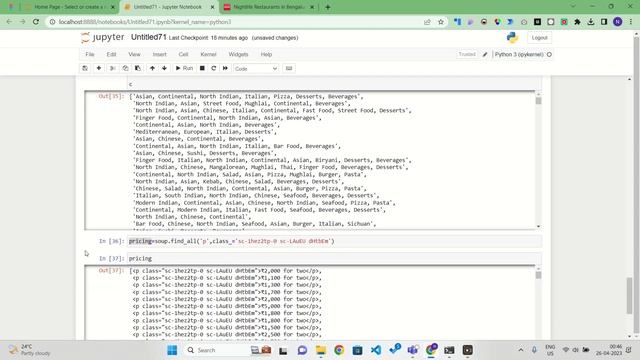The width and height of the screenshot is (640, 360).
Task: Open the Chrome three-dot menu
Action: click(631, 22)
